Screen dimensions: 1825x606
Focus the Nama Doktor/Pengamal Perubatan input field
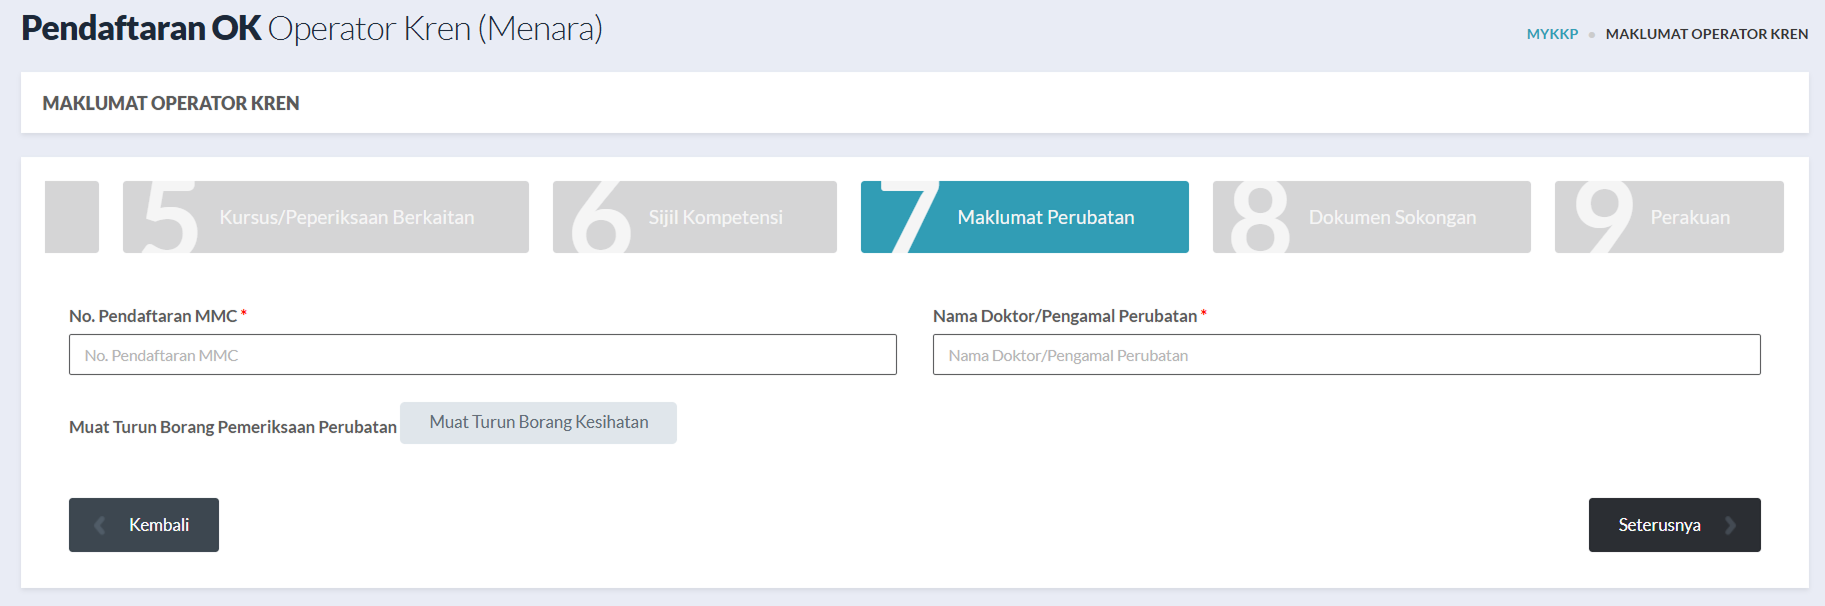pos(1346,355)
